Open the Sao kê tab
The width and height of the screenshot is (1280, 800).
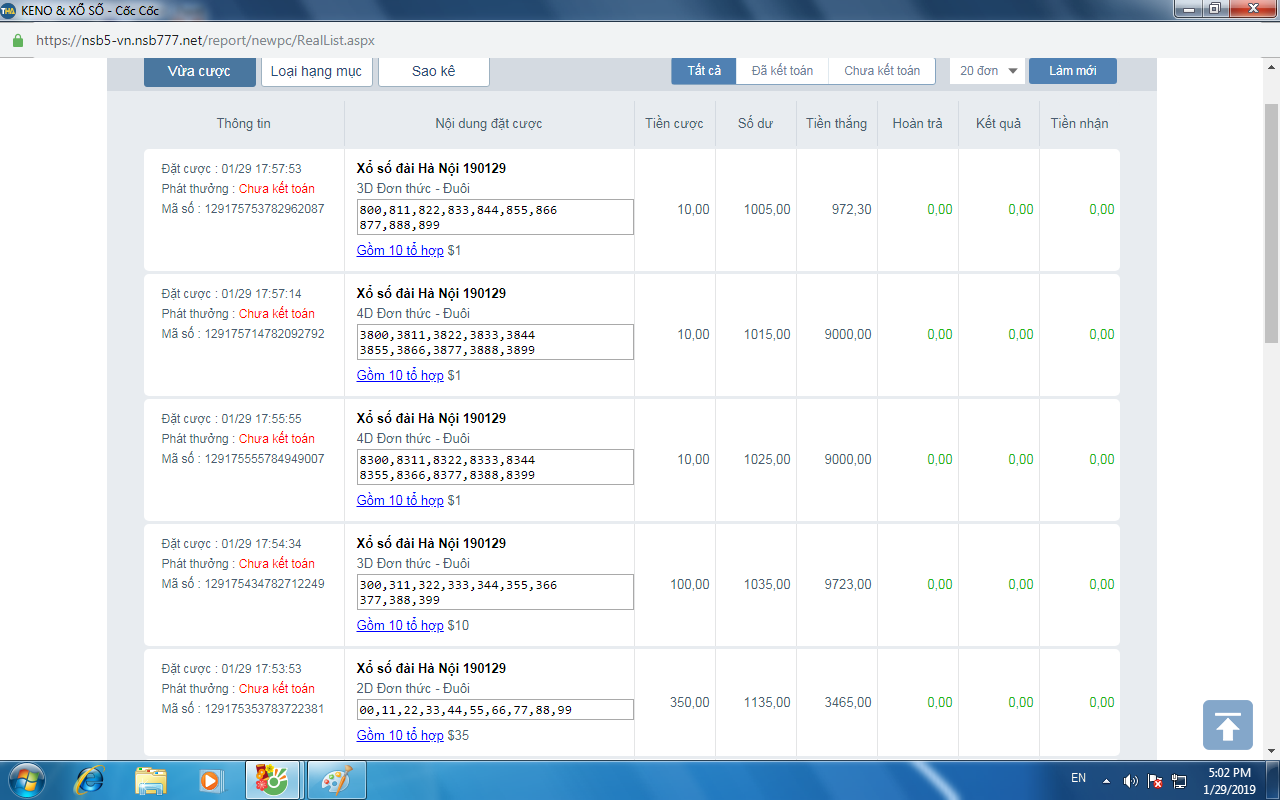click(433, 71)
